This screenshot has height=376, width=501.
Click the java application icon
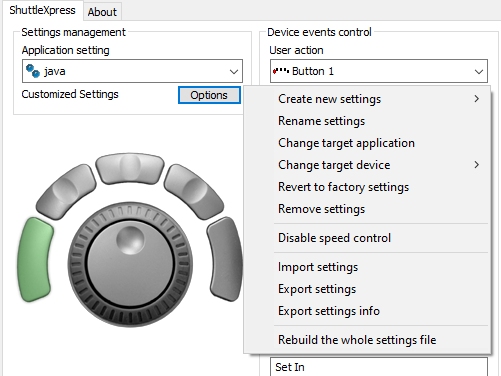point(33,71)
